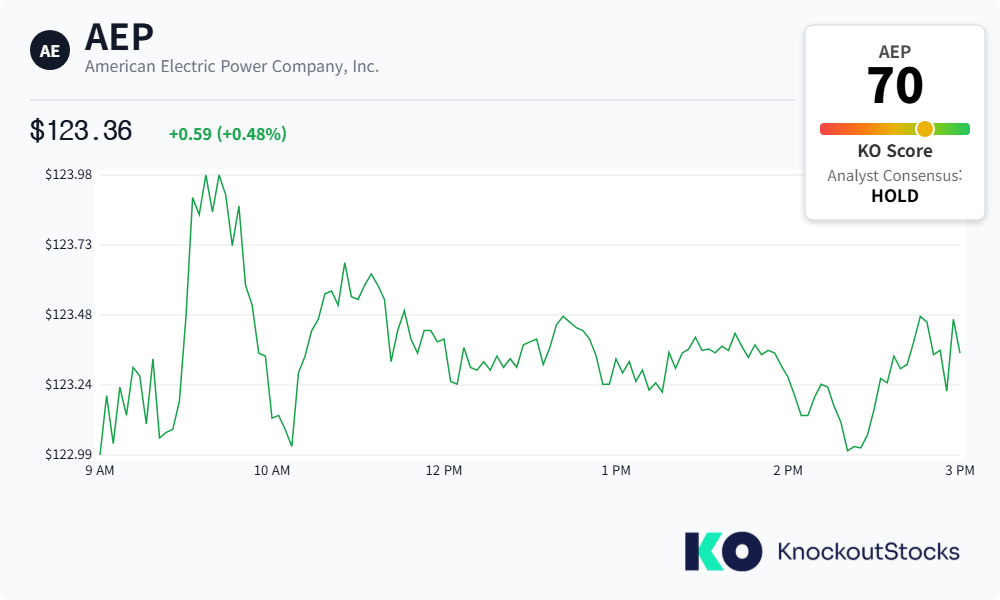Open the KnockoutStocks brand name

point(869,552)
